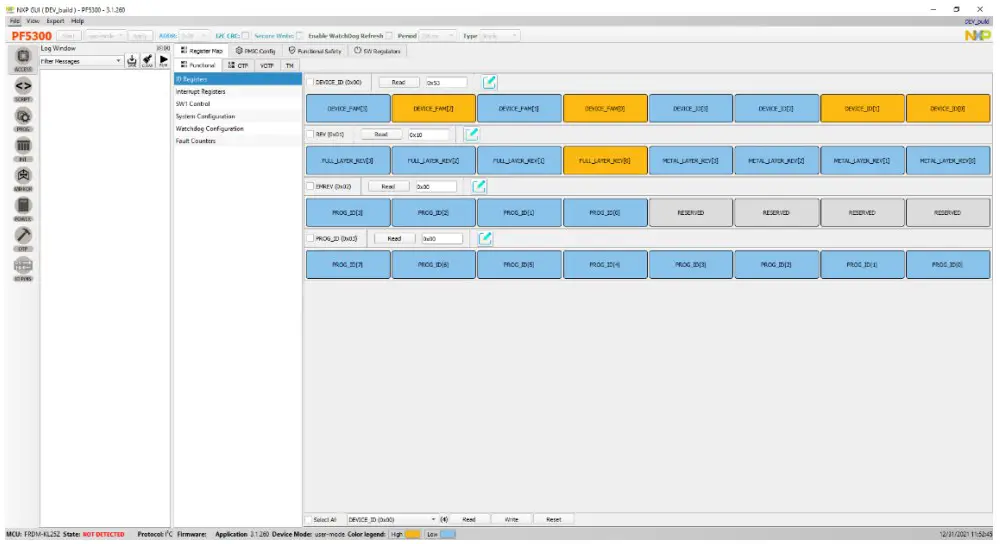Enable the Secure Write checkbox

click(299, 36)
